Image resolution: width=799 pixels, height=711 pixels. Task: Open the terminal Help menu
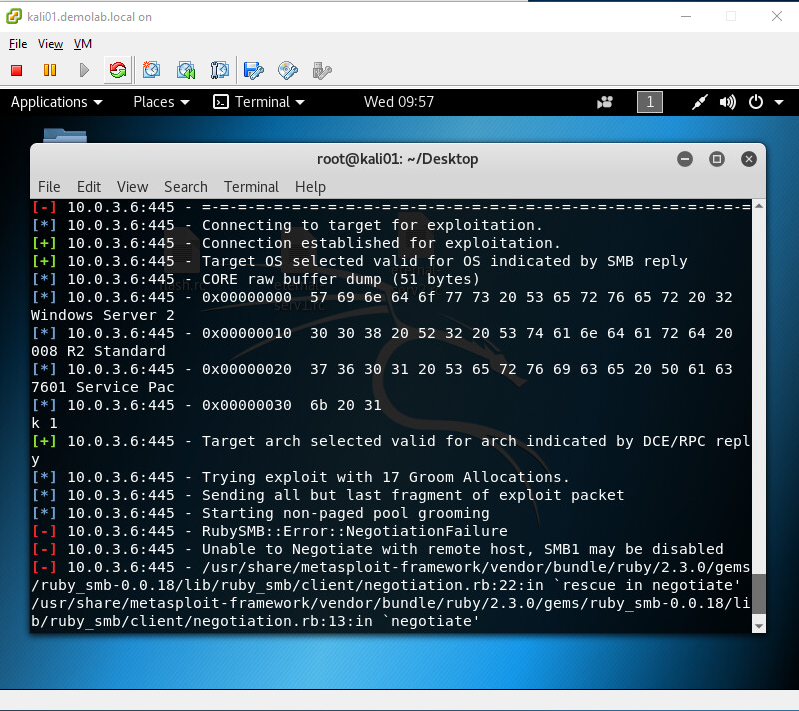[310, 187]
